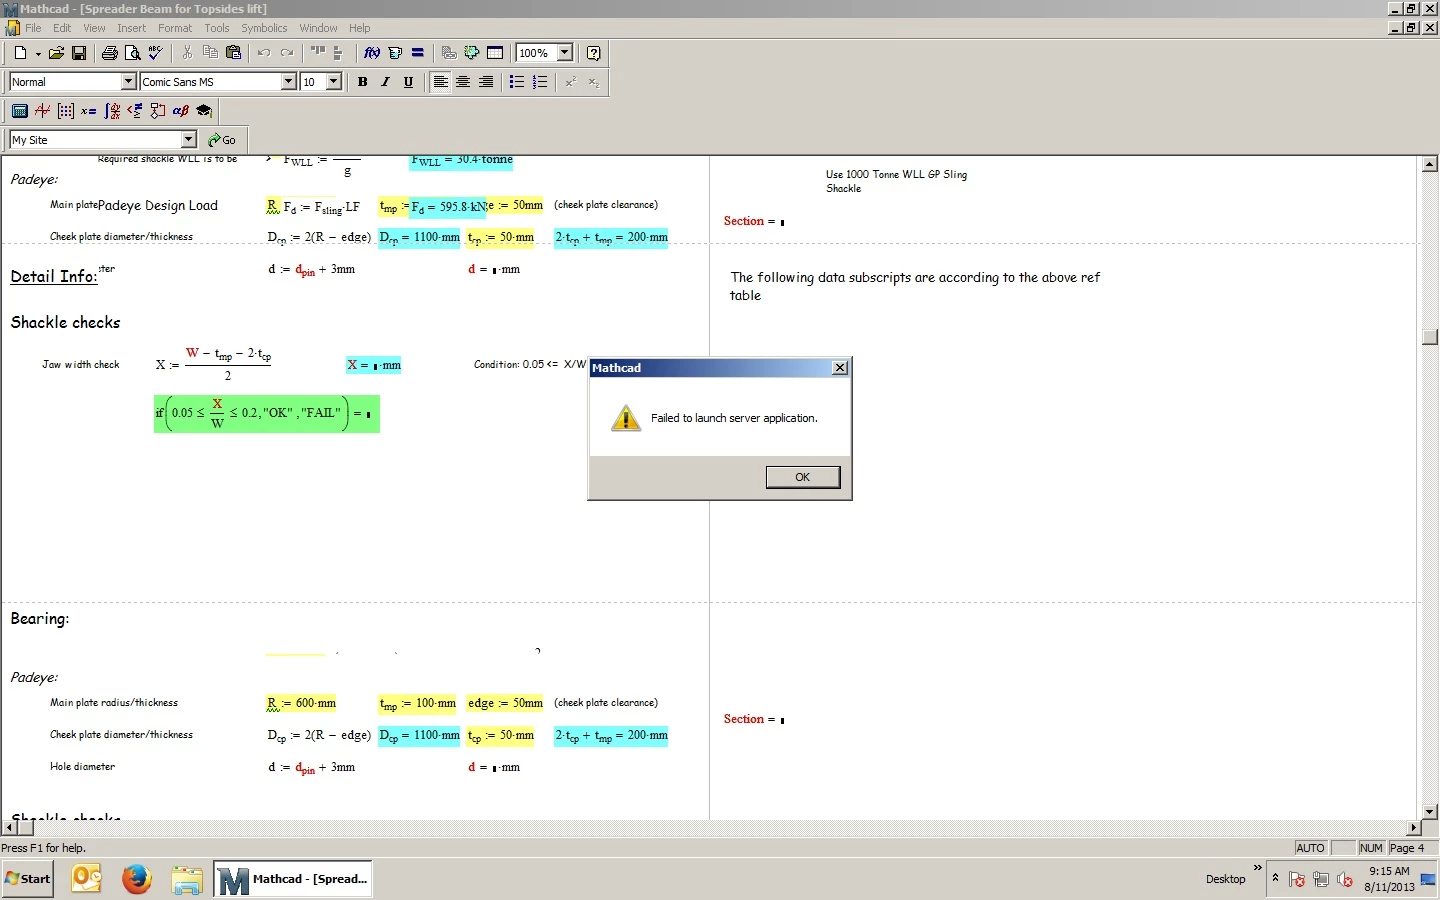This screenshot has width=1440, height=900.
Task: Open the Symbolics menu
Action: [264, 28]
